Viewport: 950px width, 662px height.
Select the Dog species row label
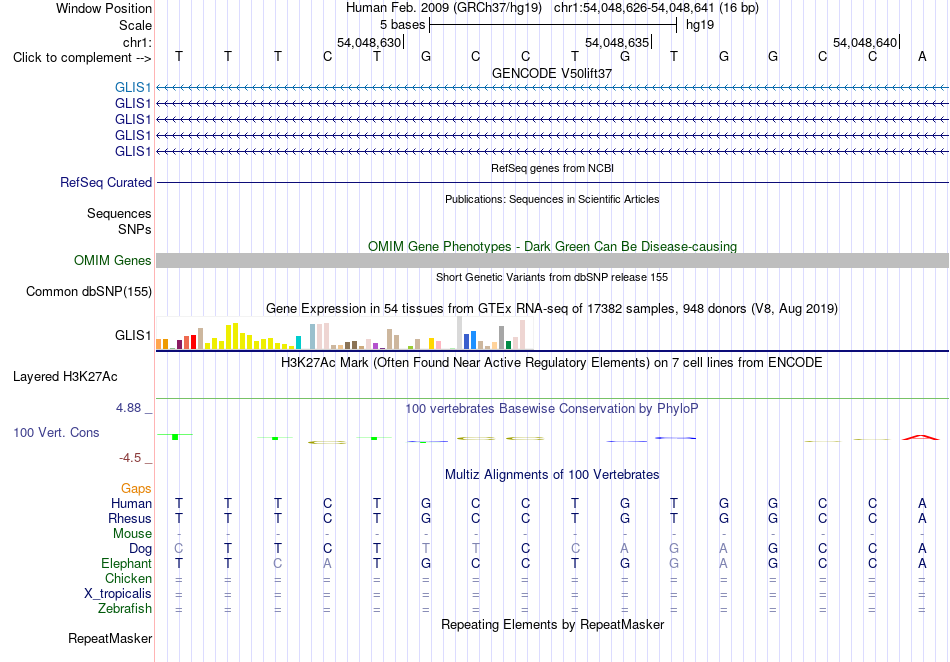click(140, 549)
